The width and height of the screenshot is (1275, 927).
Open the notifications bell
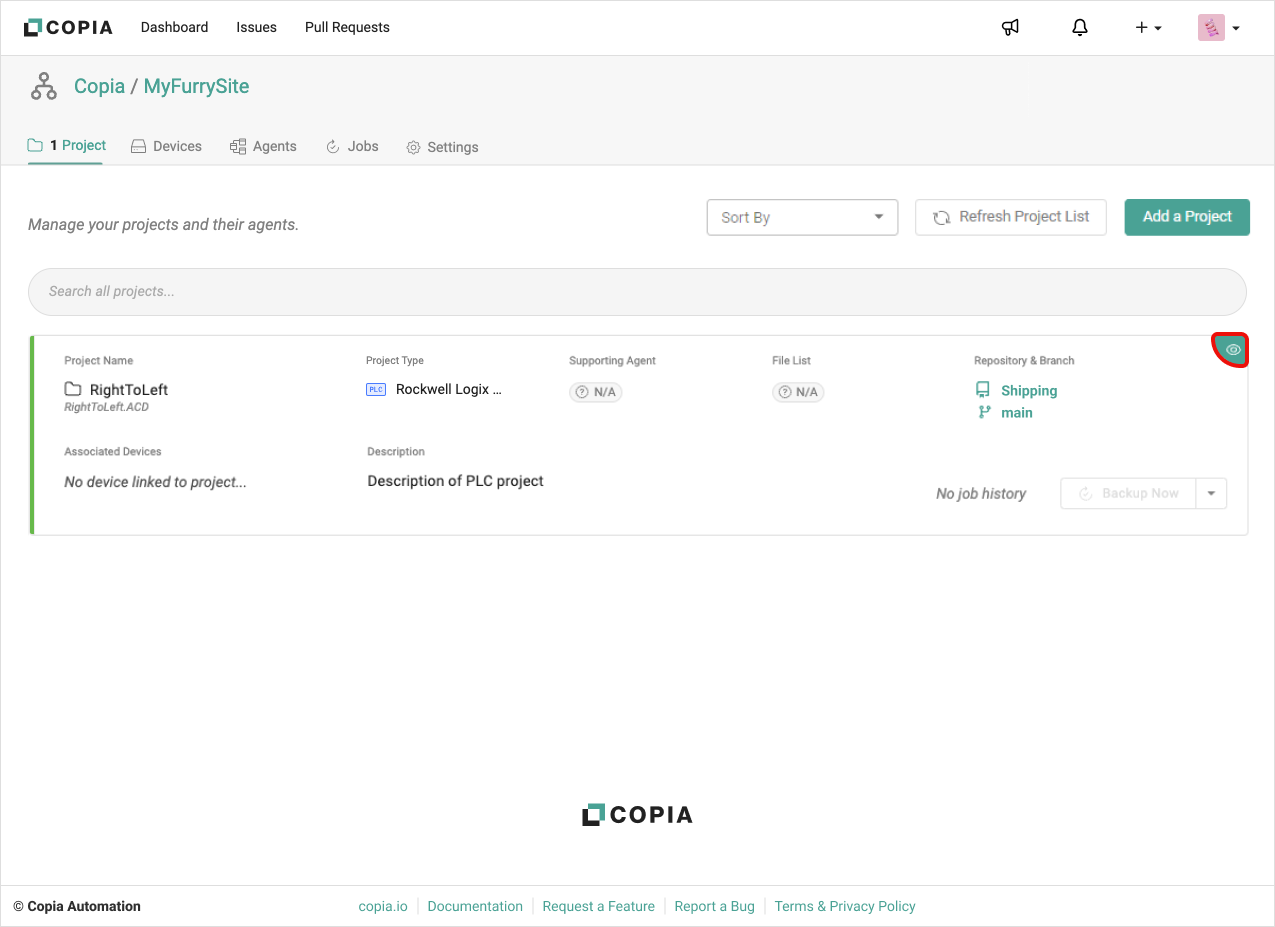[1080, 28]
